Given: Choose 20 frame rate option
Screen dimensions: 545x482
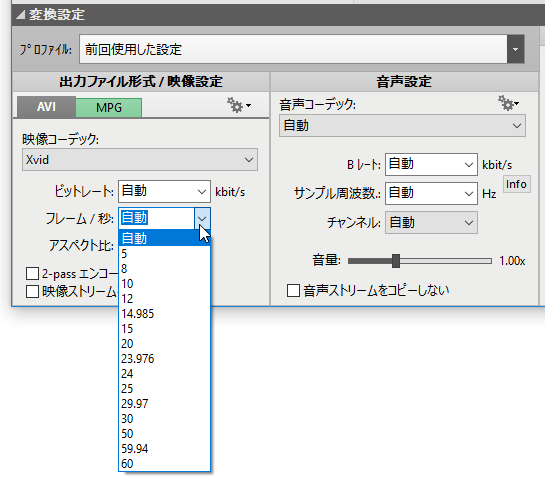Looking at the screenshot, I should [164, 344].
